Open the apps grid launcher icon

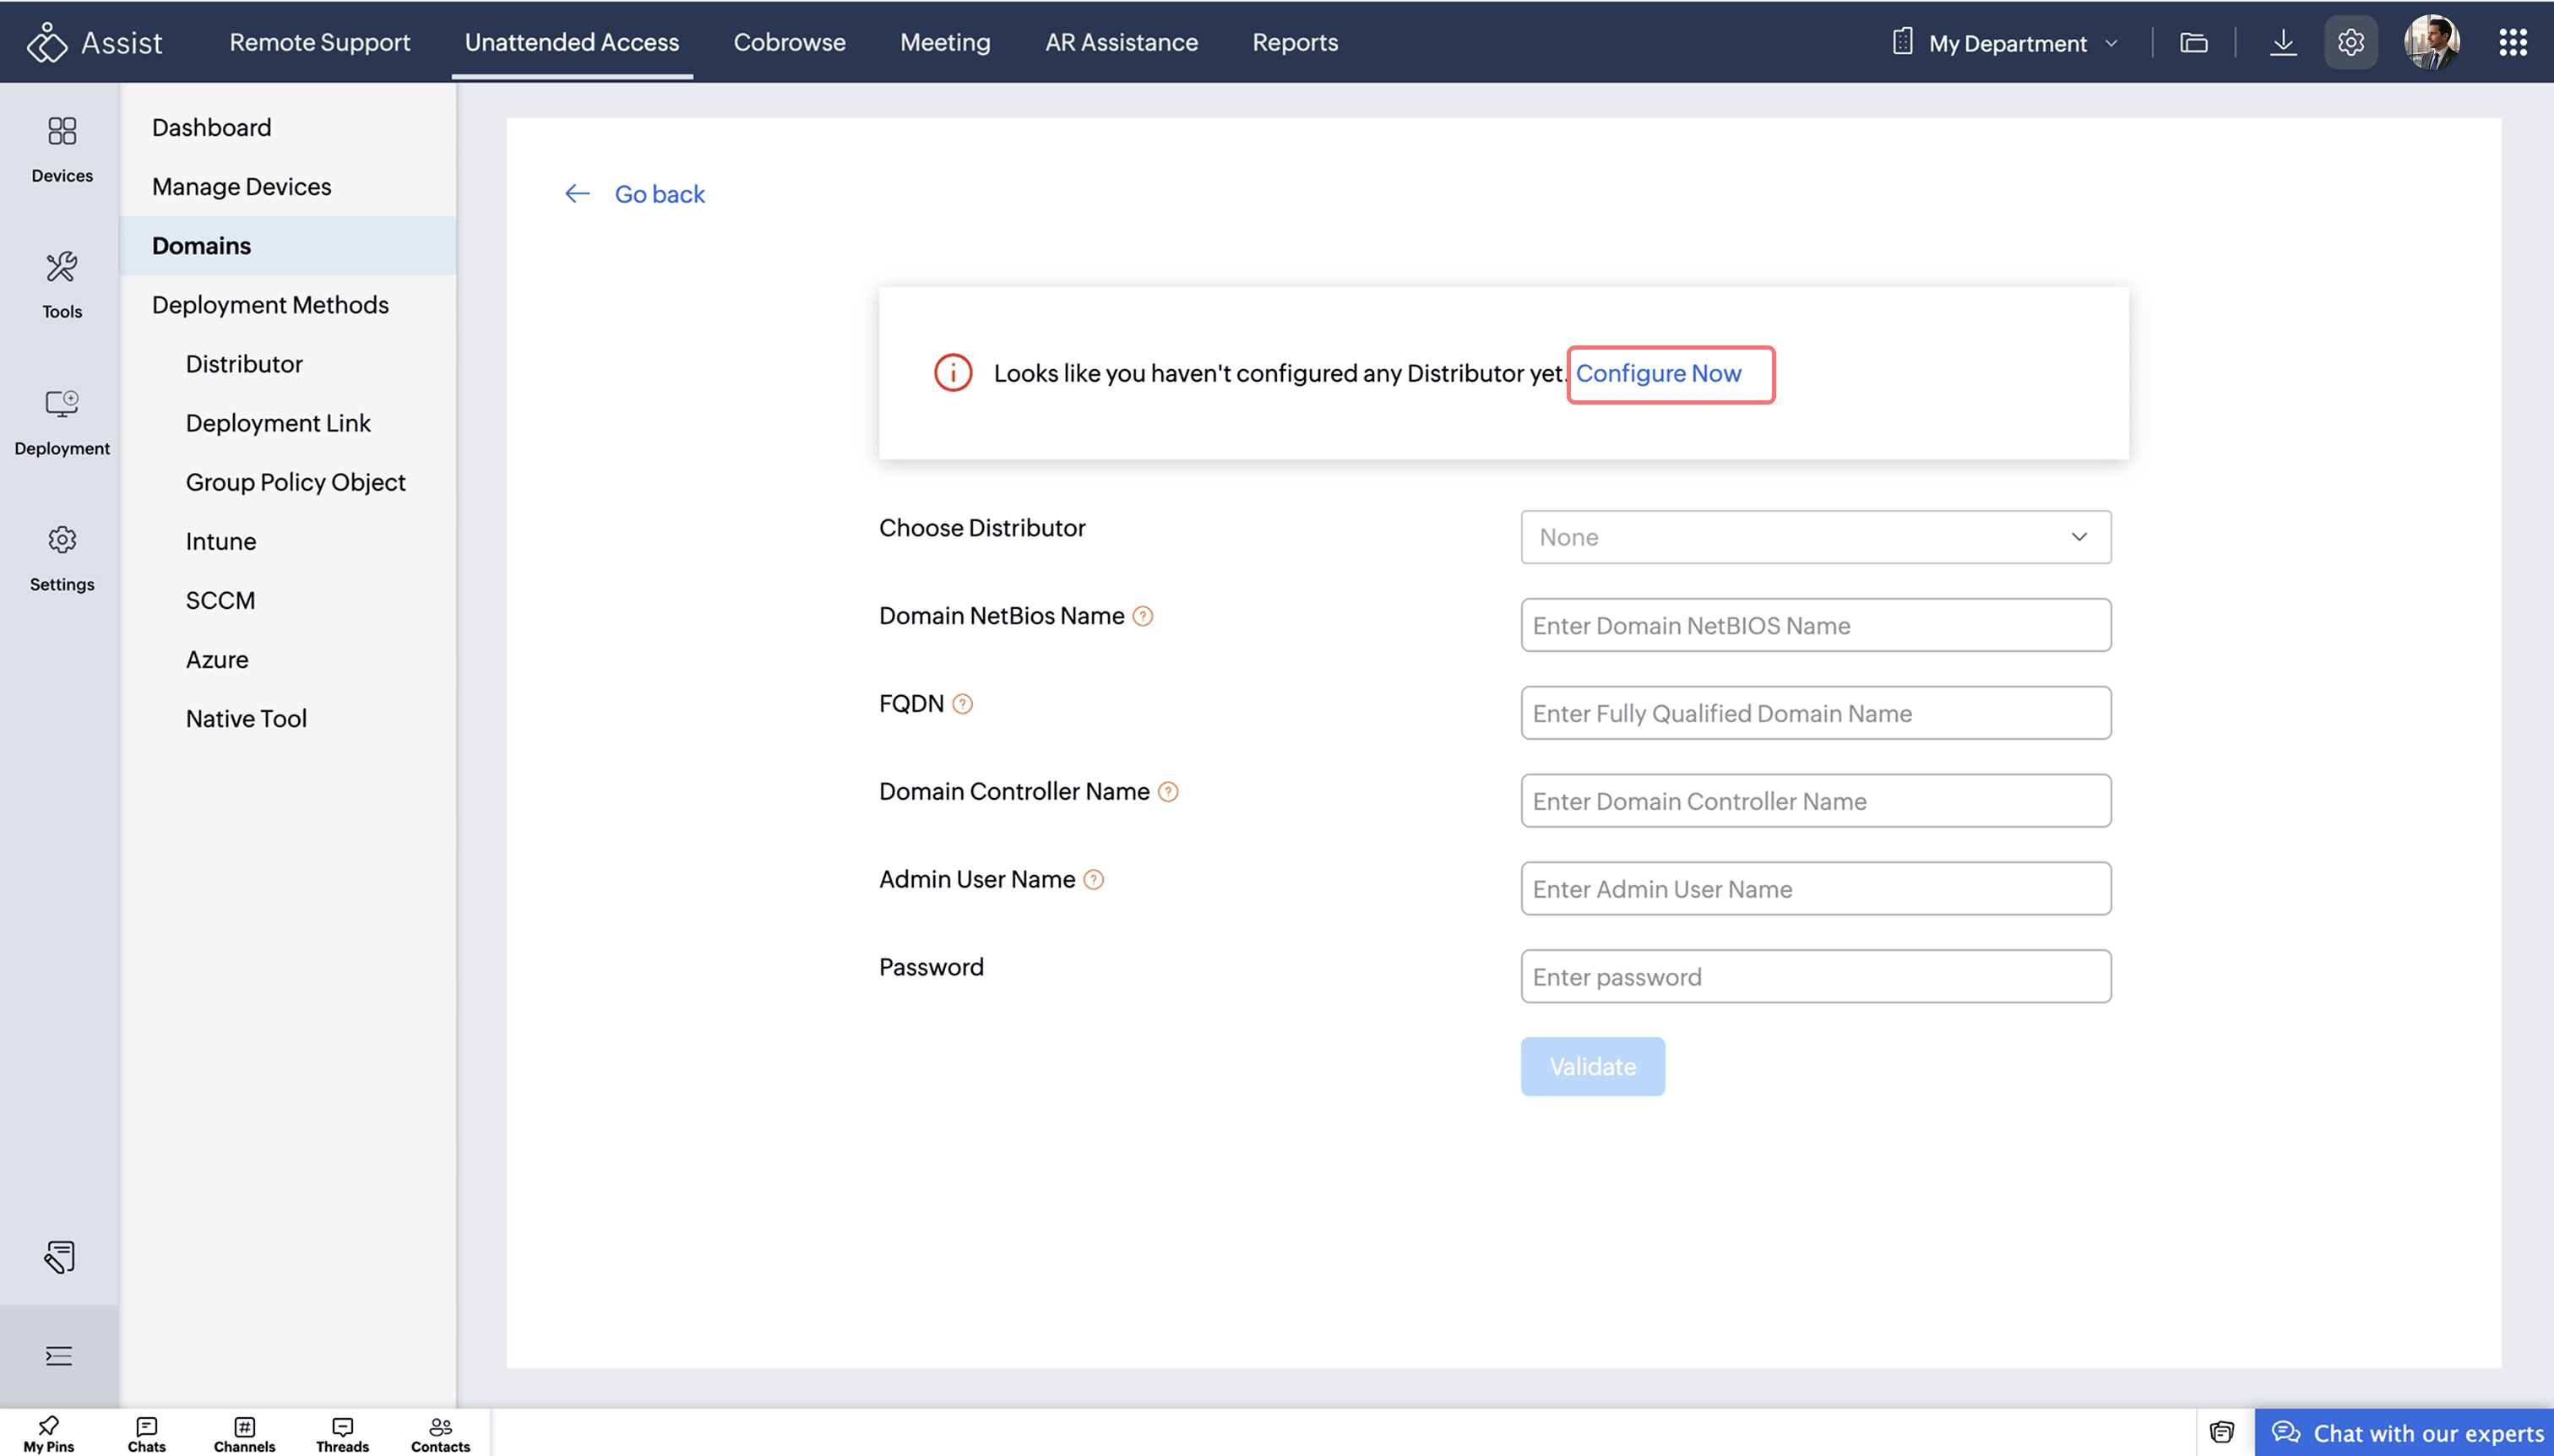pos(2513,42)
